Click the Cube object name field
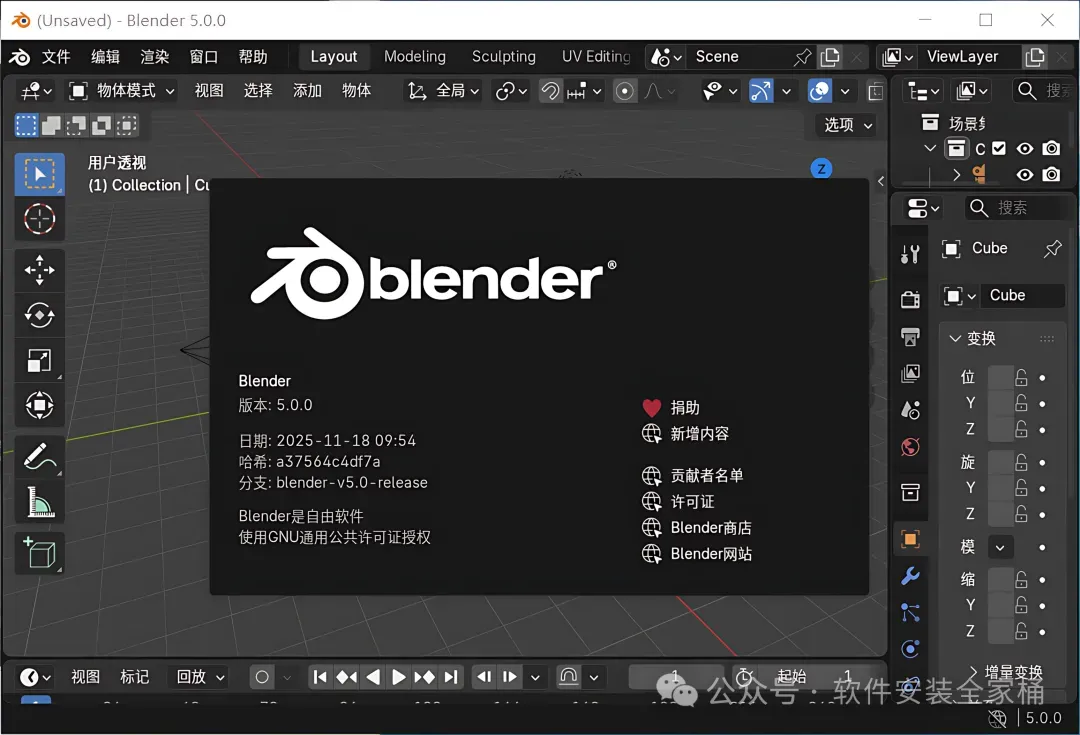The height and width of the screenshot is (735, 1080). (1023, 296)
